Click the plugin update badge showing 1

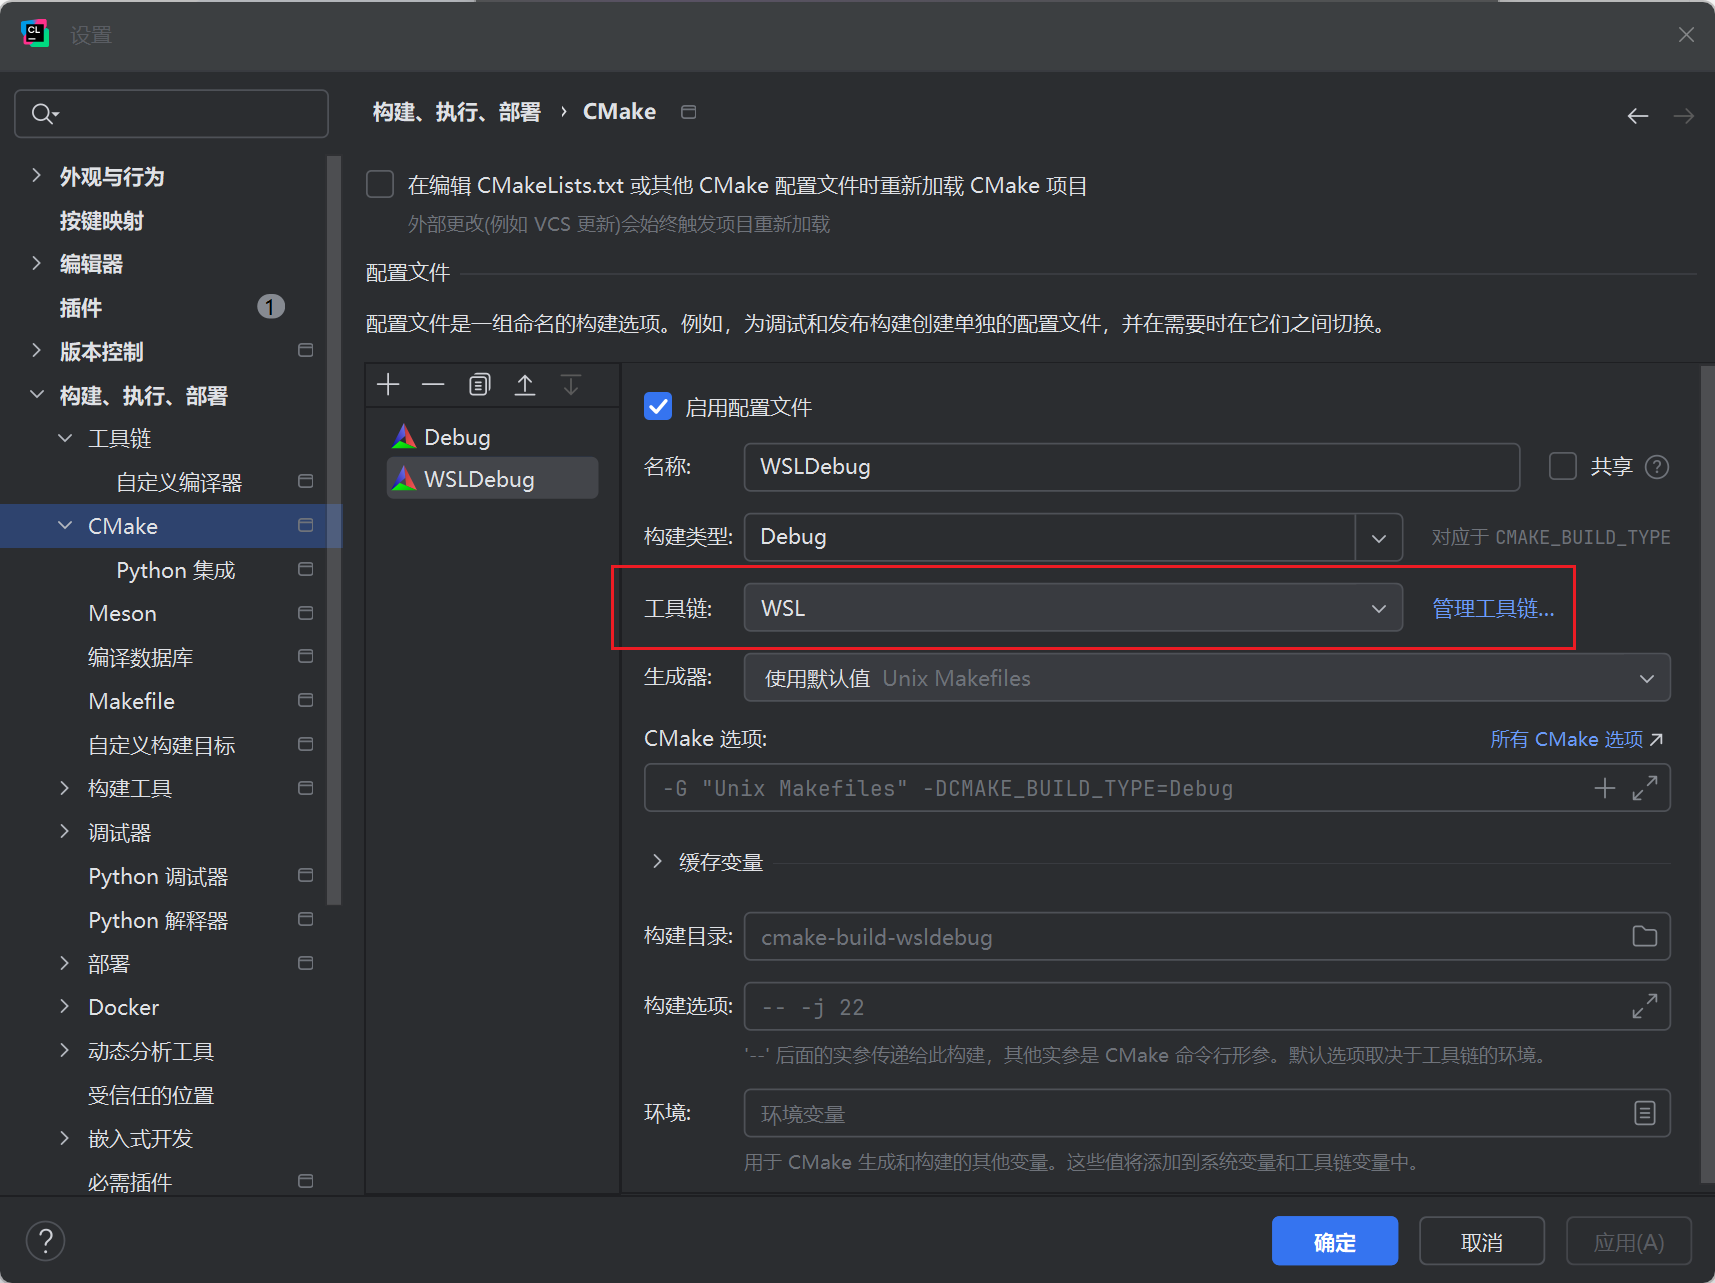(271, 306)
